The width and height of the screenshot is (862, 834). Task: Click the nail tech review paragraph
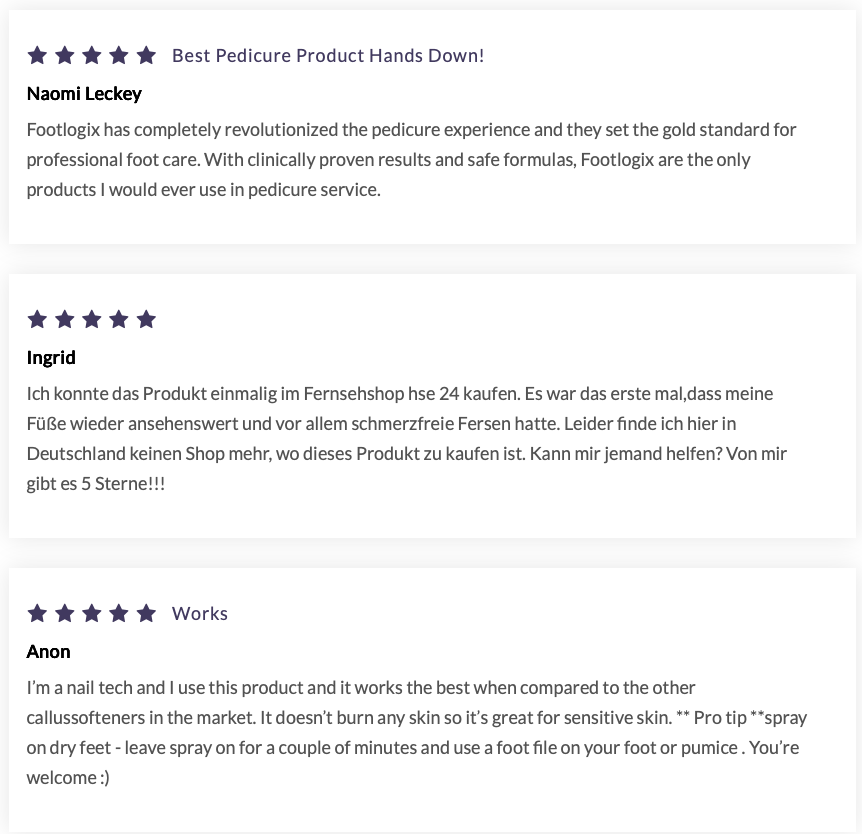[415, 732]
